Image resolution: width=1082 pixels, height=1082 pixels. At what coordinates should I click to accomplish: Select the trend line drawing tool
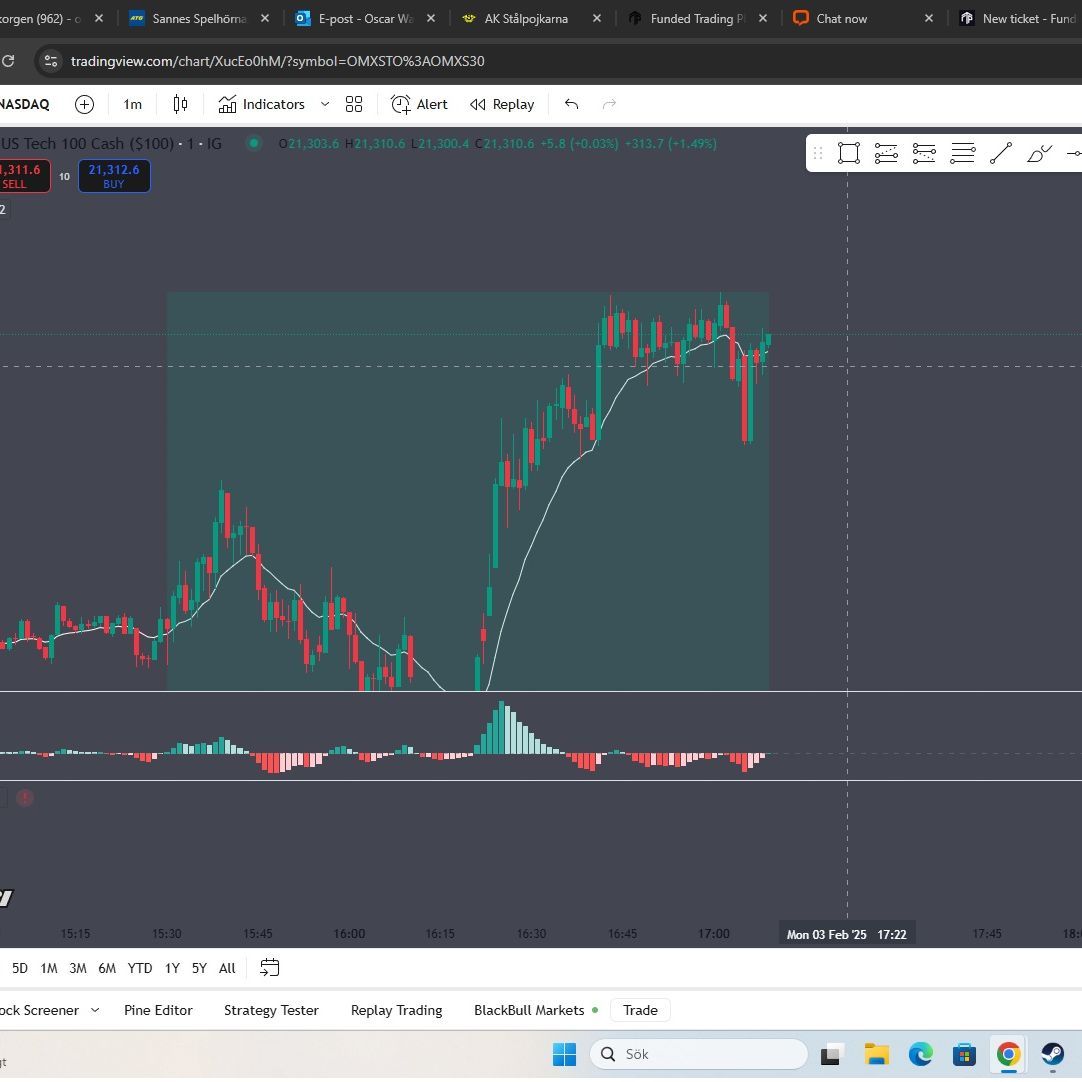1001,153
